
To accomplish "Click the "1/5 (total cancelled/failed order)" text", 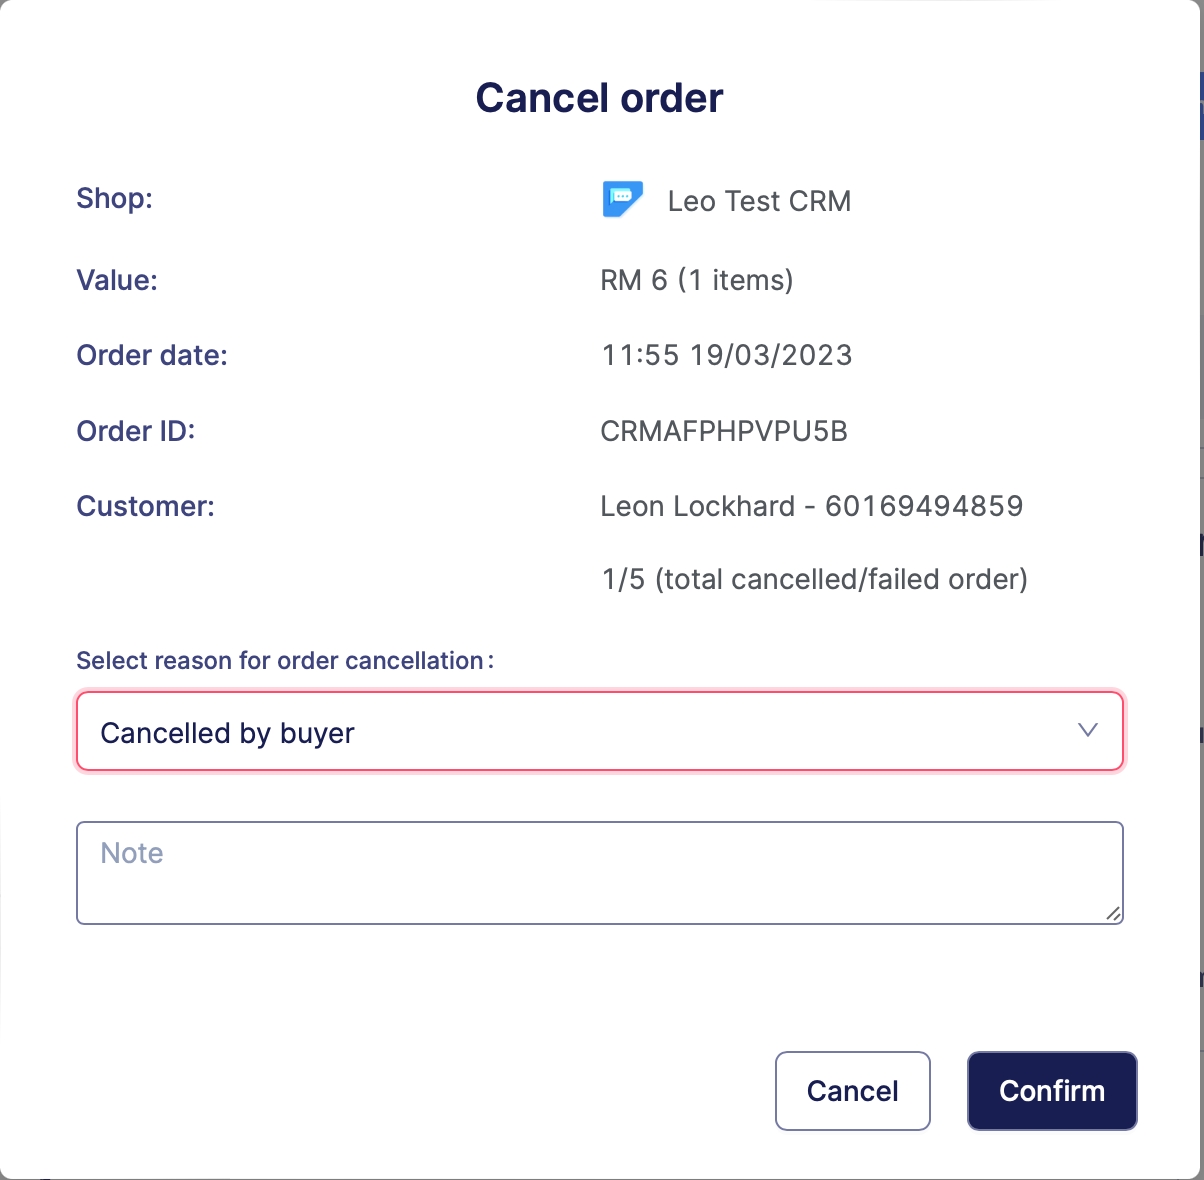I will (814, 579).
